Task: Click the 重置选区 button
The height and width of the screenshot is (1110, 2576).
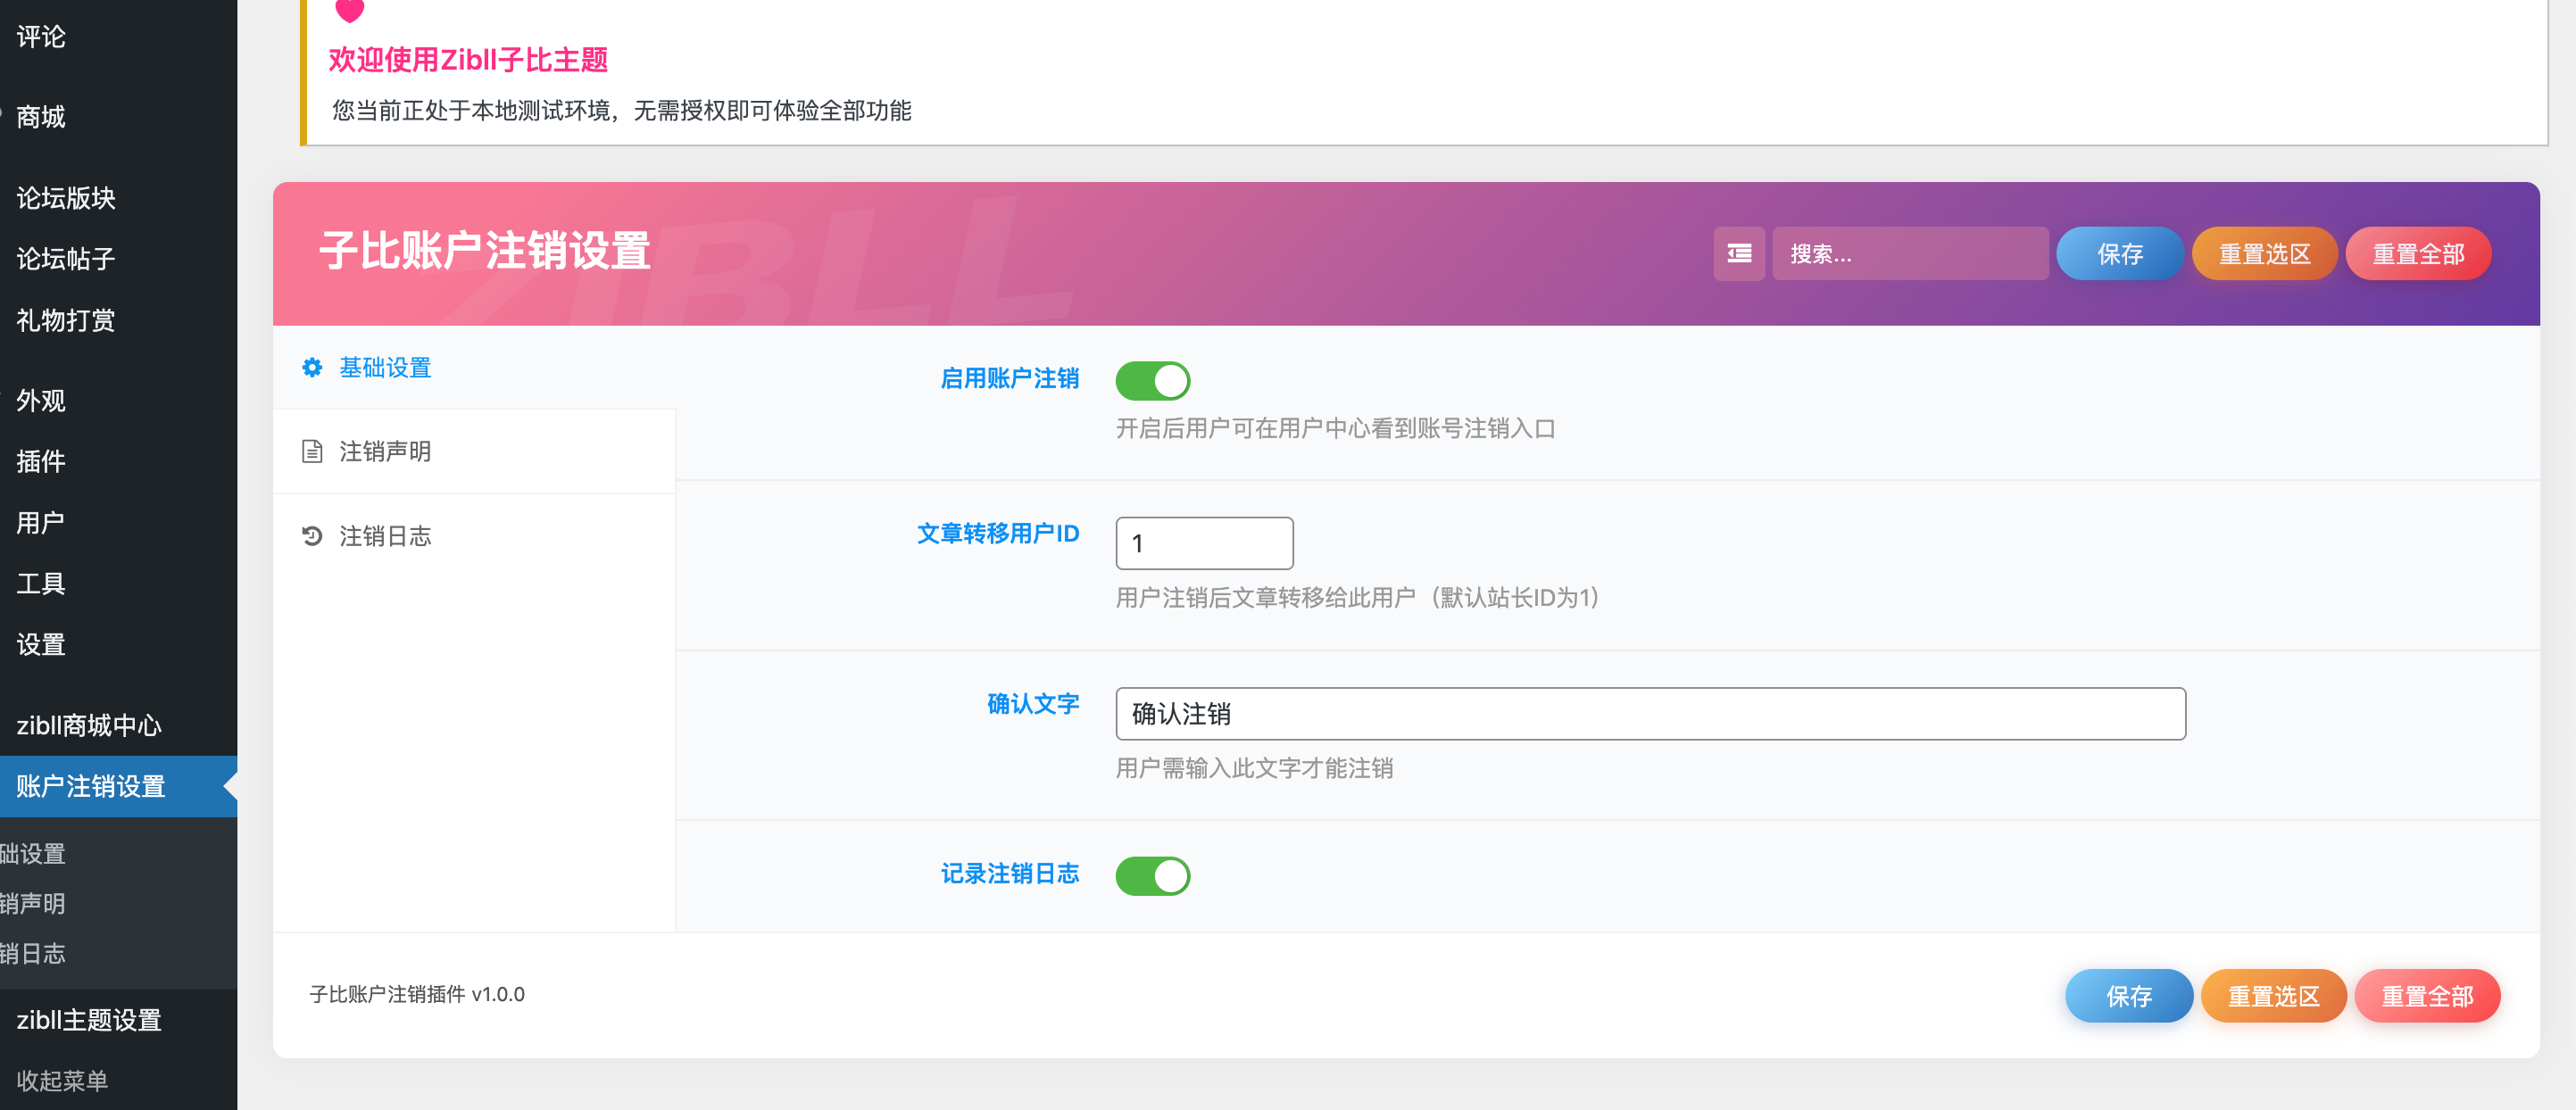Action: pyautogui.click(x=2274, y=995)
